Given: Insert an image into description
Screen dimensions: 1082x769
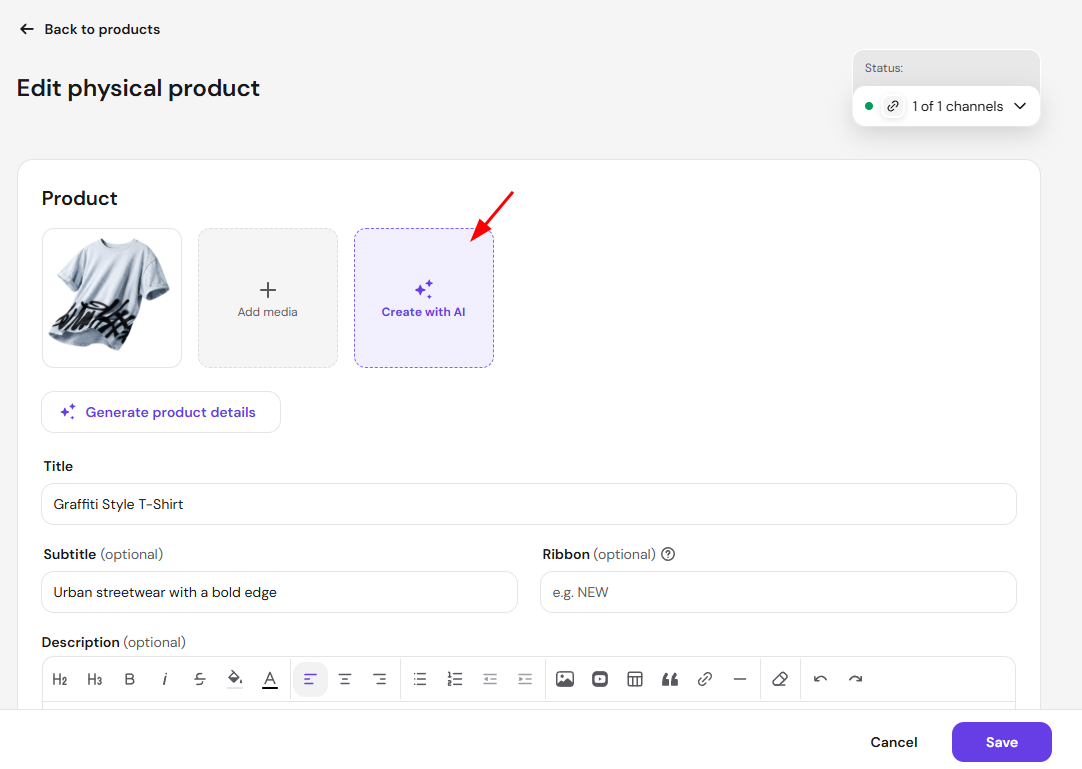Looking at the screenshot, I should 565,679.
